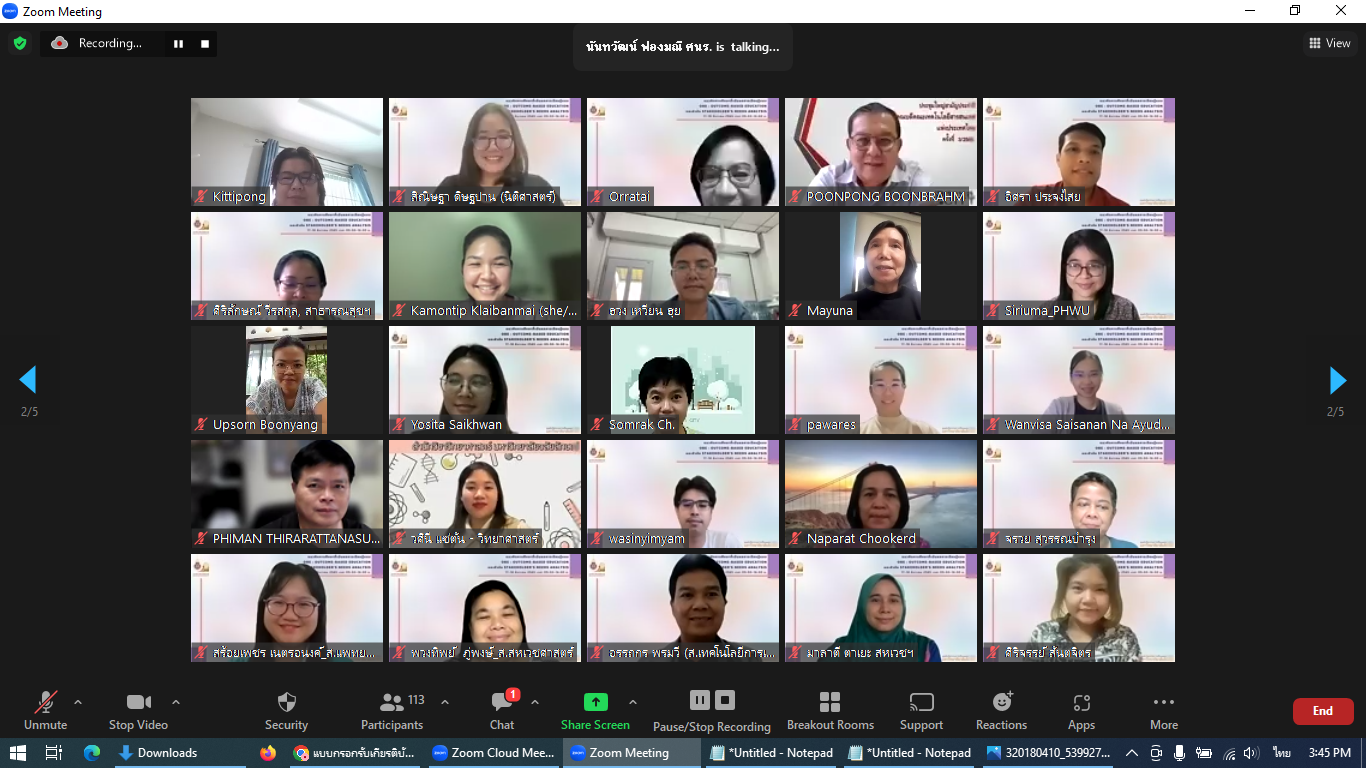The height and width of the screenshot is (768, 1366).
Task: Pause recording in bottom toolbar
Action: [x=700, y=700]
